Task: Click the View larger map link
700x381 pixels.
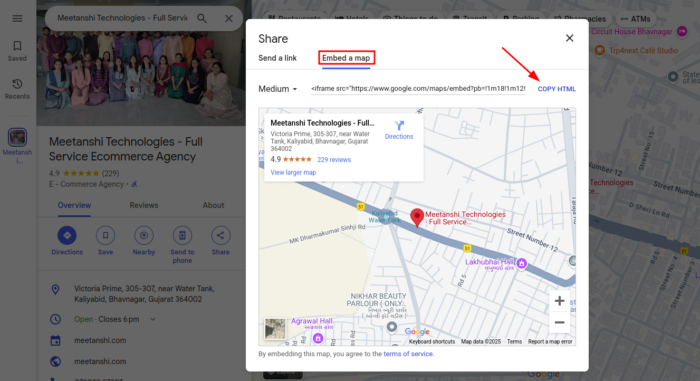Action: click(x=293, y=172)
